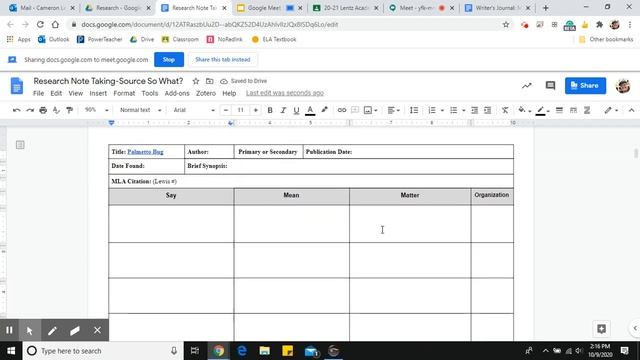Open the Arial font dropdown
640x360 pixels.
pyautogui.click(x=193, y=110)
